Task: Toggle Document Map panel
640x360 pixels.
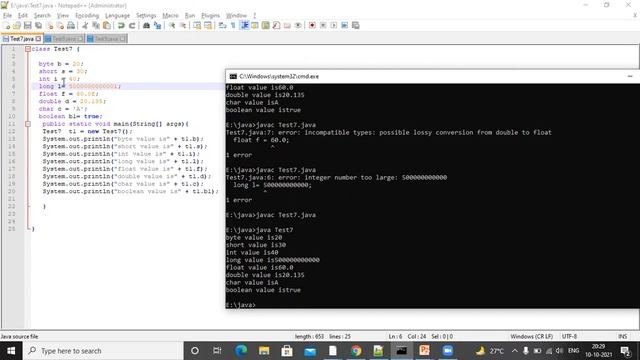Action: pyautogui.click(x=266, y=25)
